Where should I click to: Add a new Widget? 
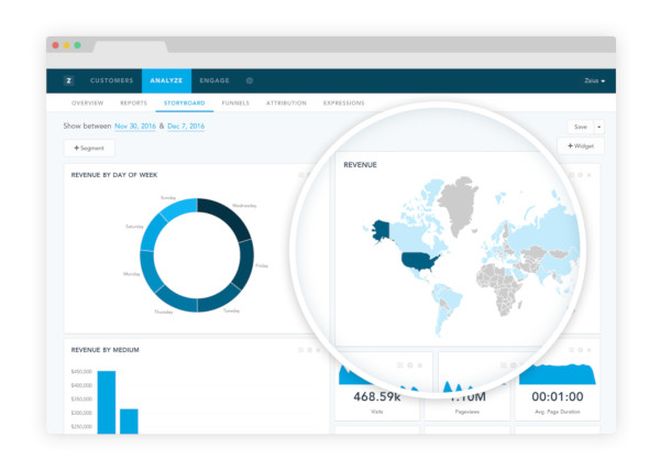tap(580, 146)
